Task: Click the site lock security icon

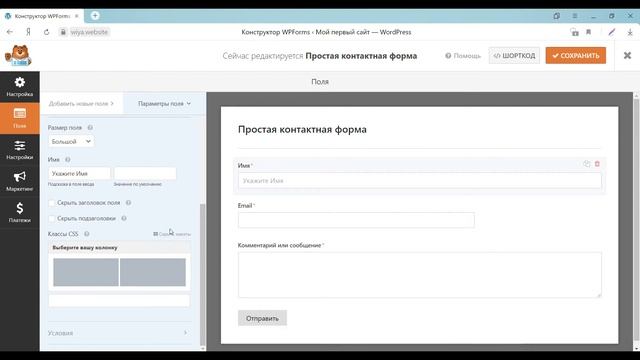Action: click(x=63, y=32)
